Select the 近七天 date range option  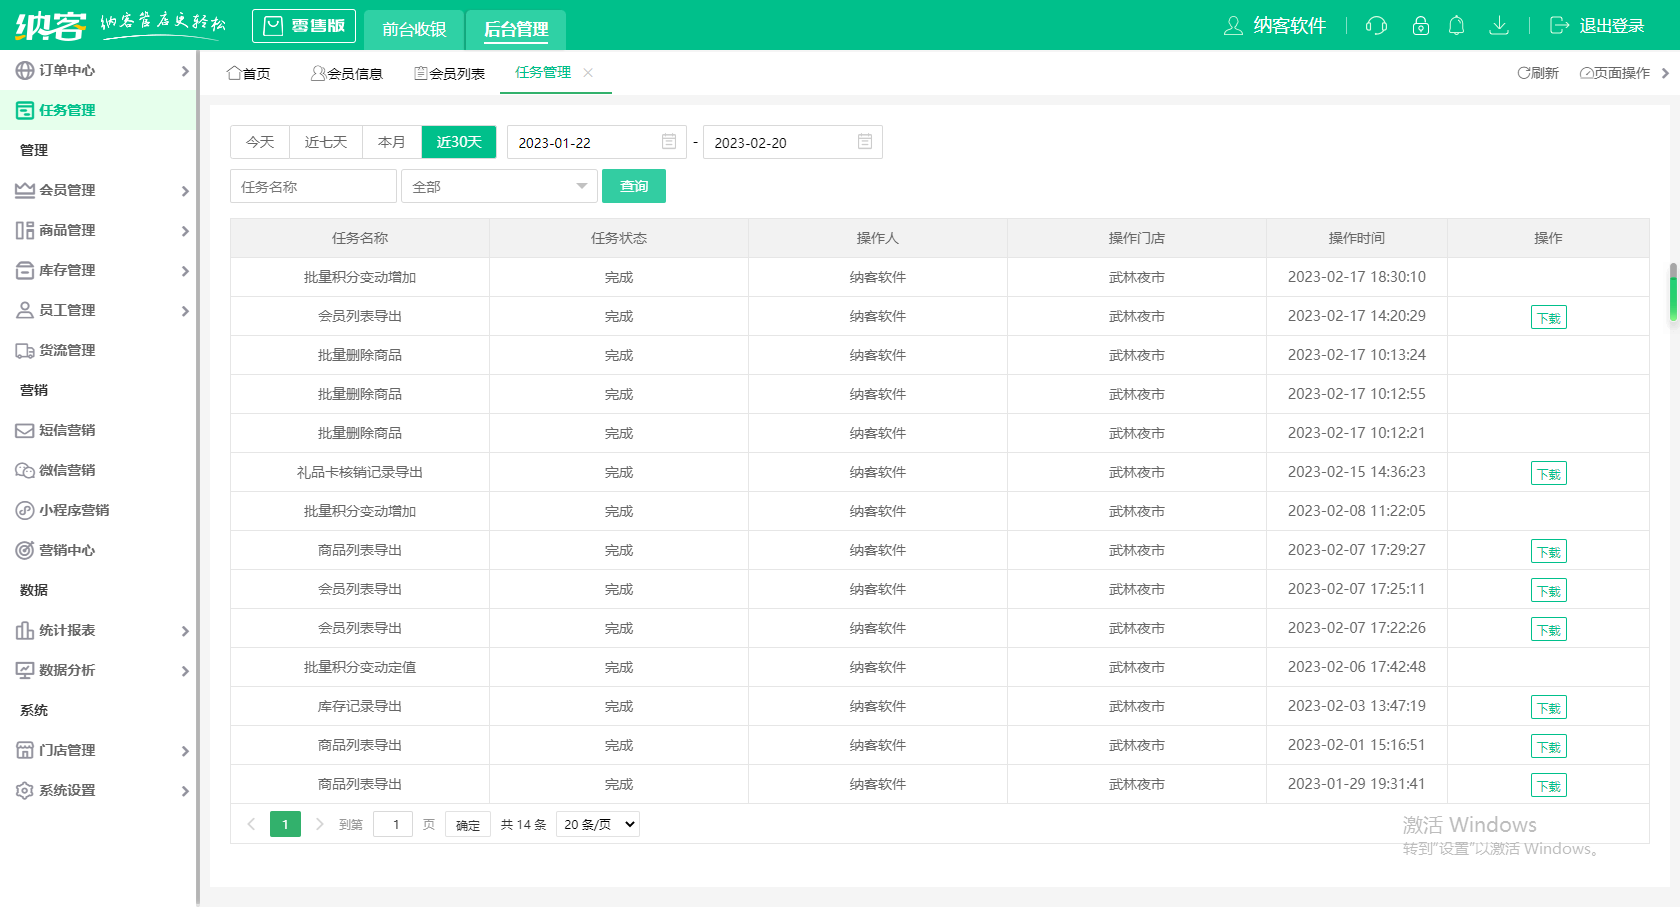326,142
